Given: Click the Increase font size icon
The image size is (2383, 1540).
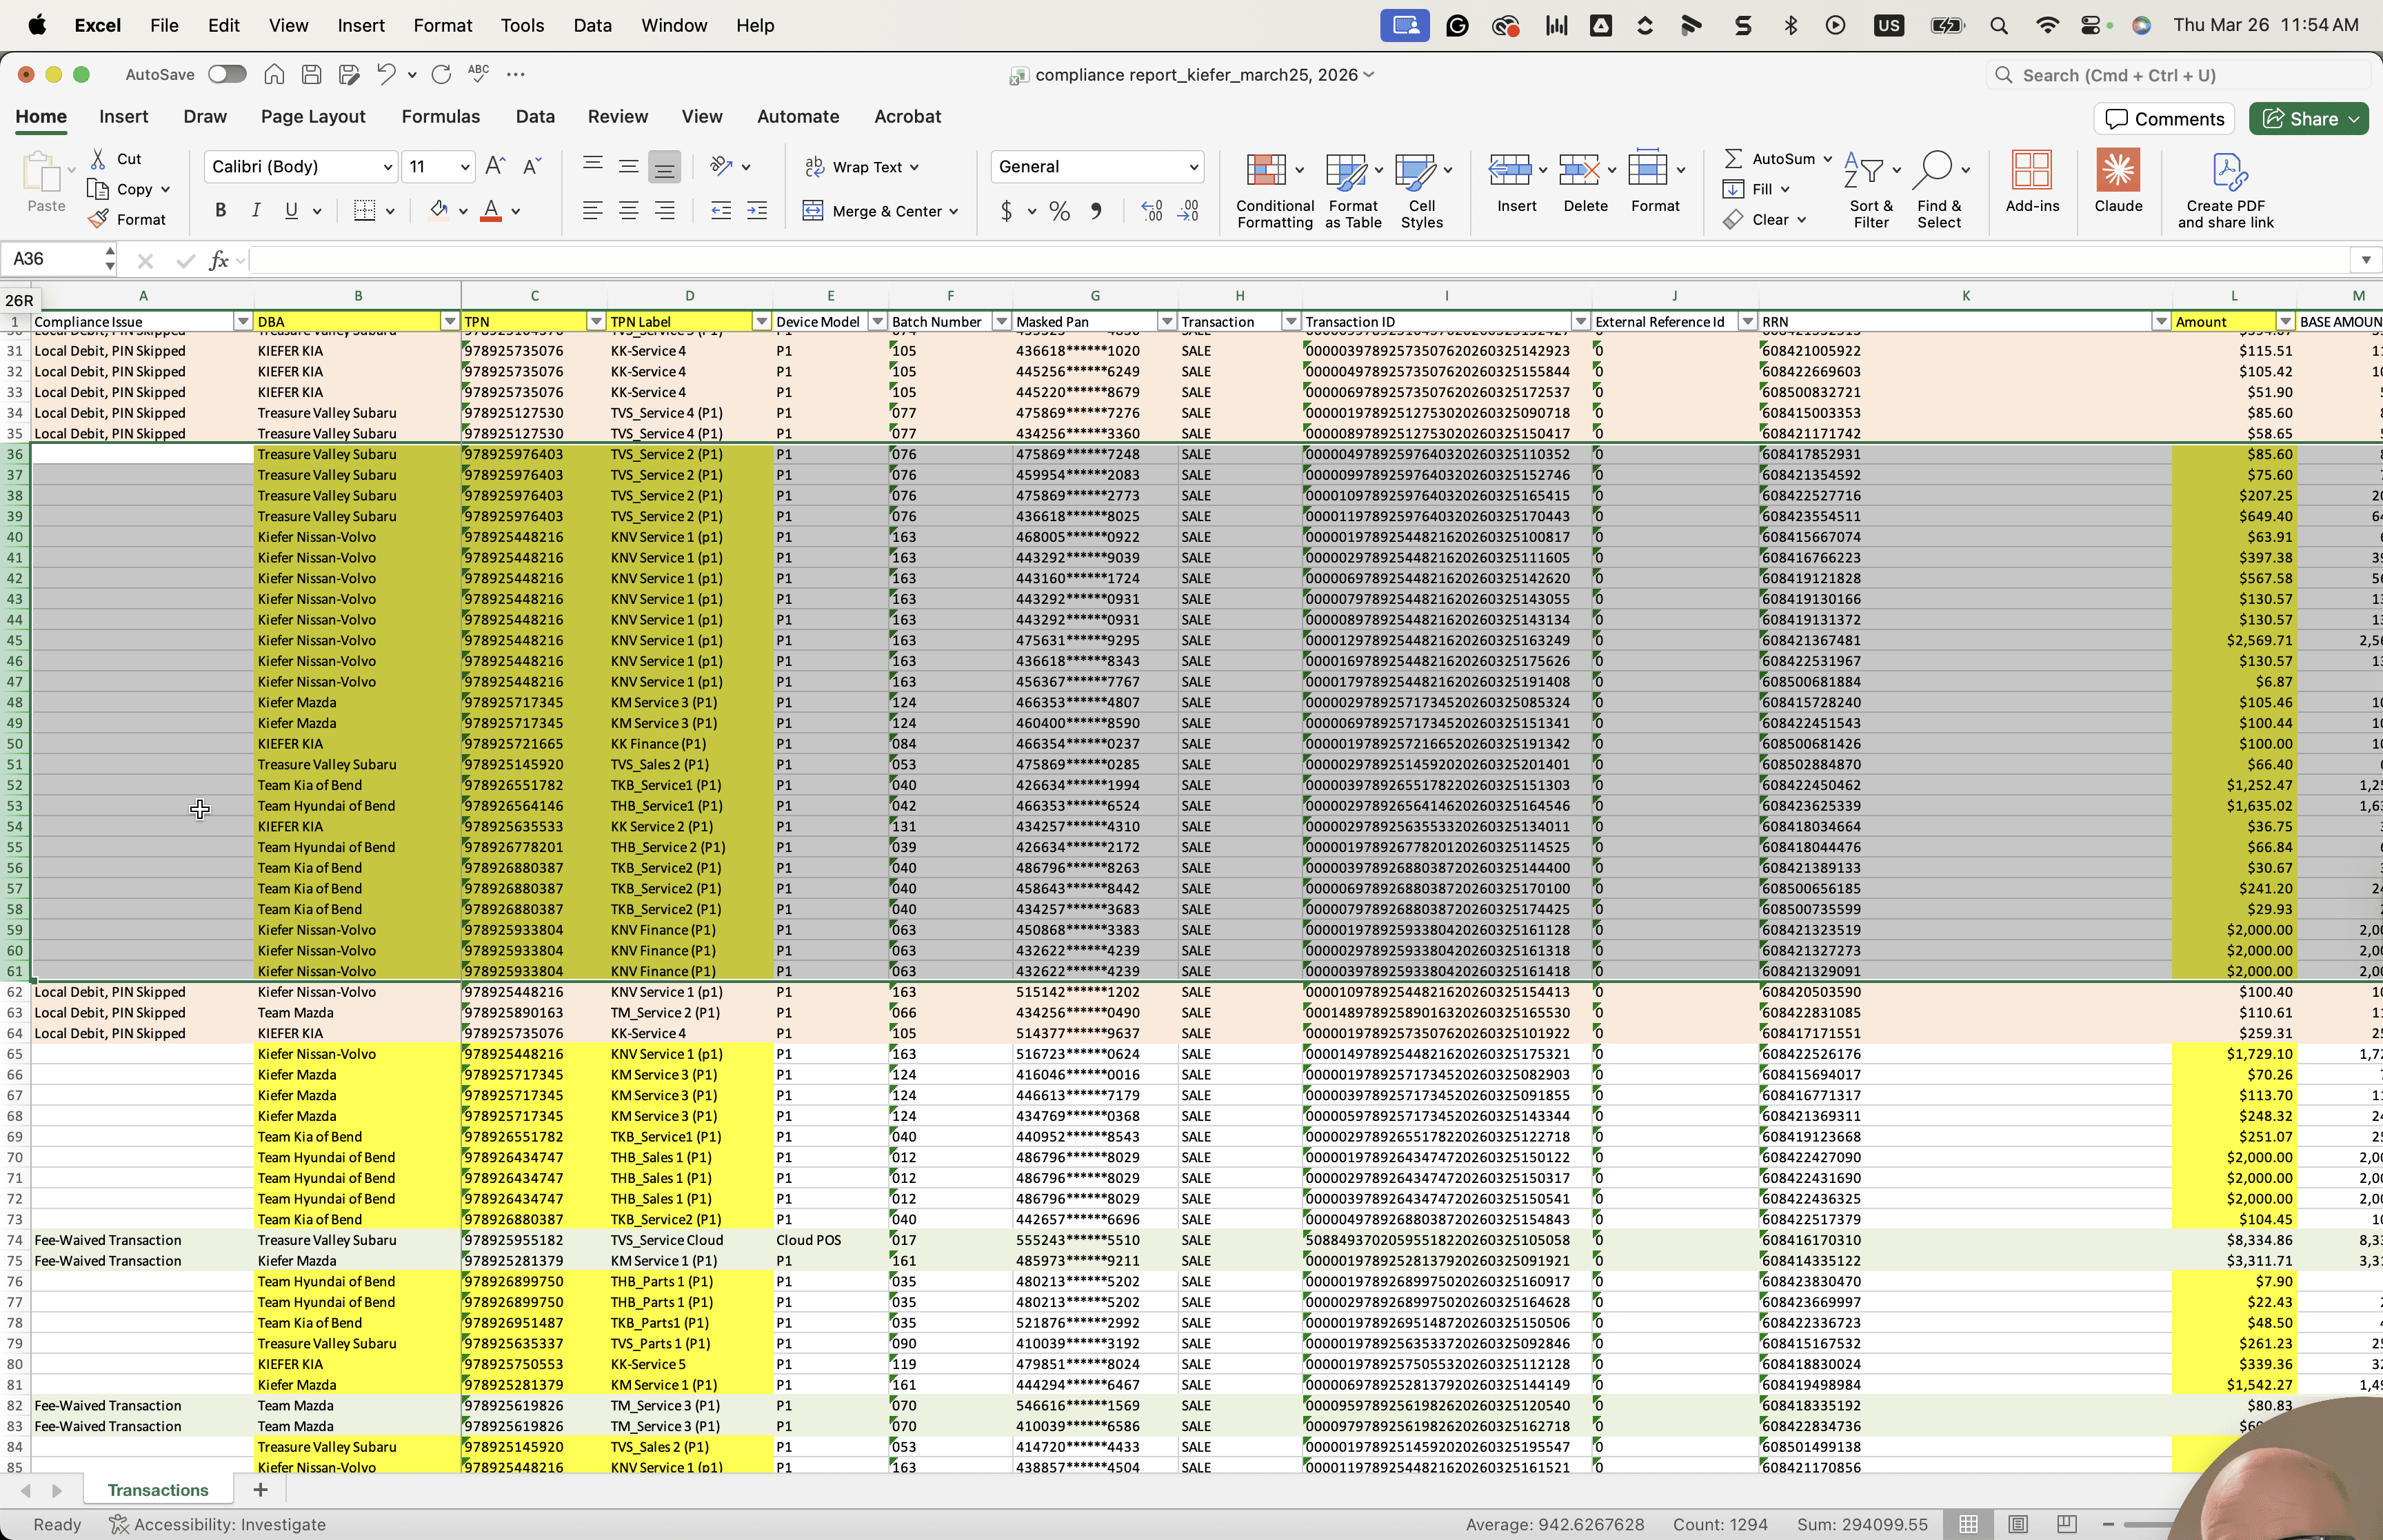Looking at the screenshot, I should pos(494,166).
